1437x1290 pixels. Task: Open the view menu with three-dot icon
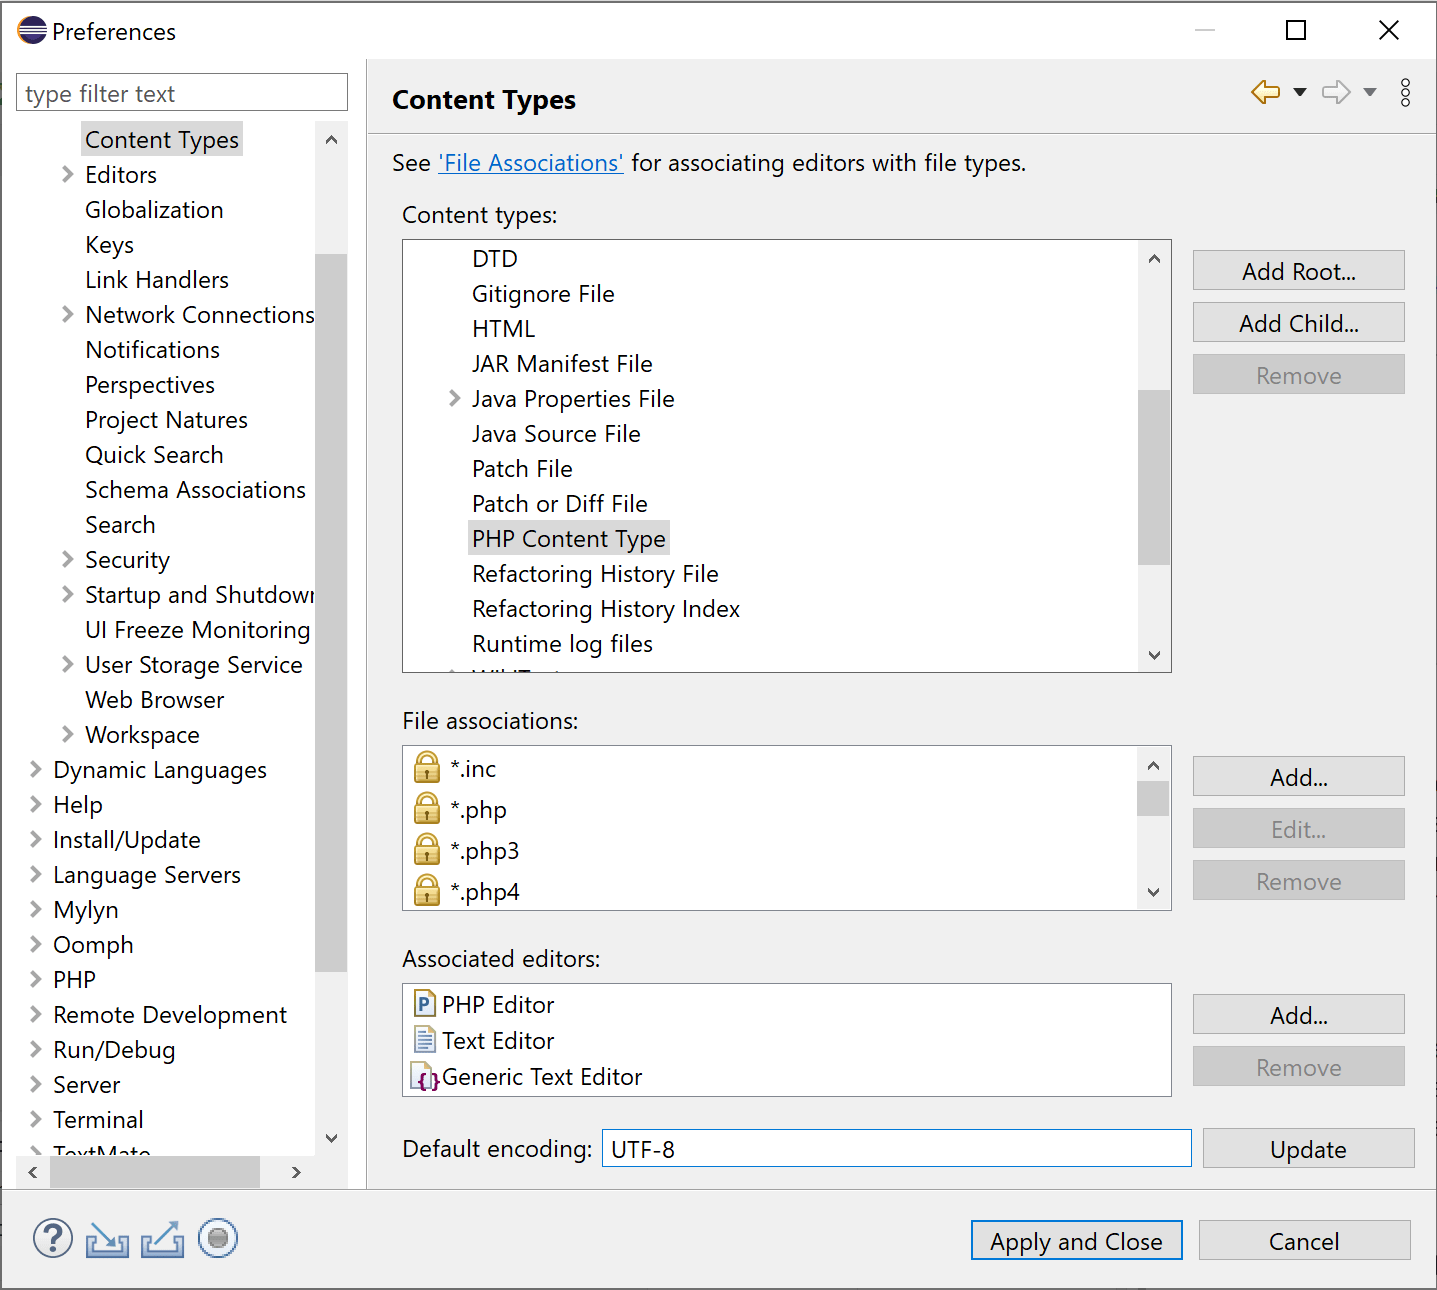[x=1405, y=92]
